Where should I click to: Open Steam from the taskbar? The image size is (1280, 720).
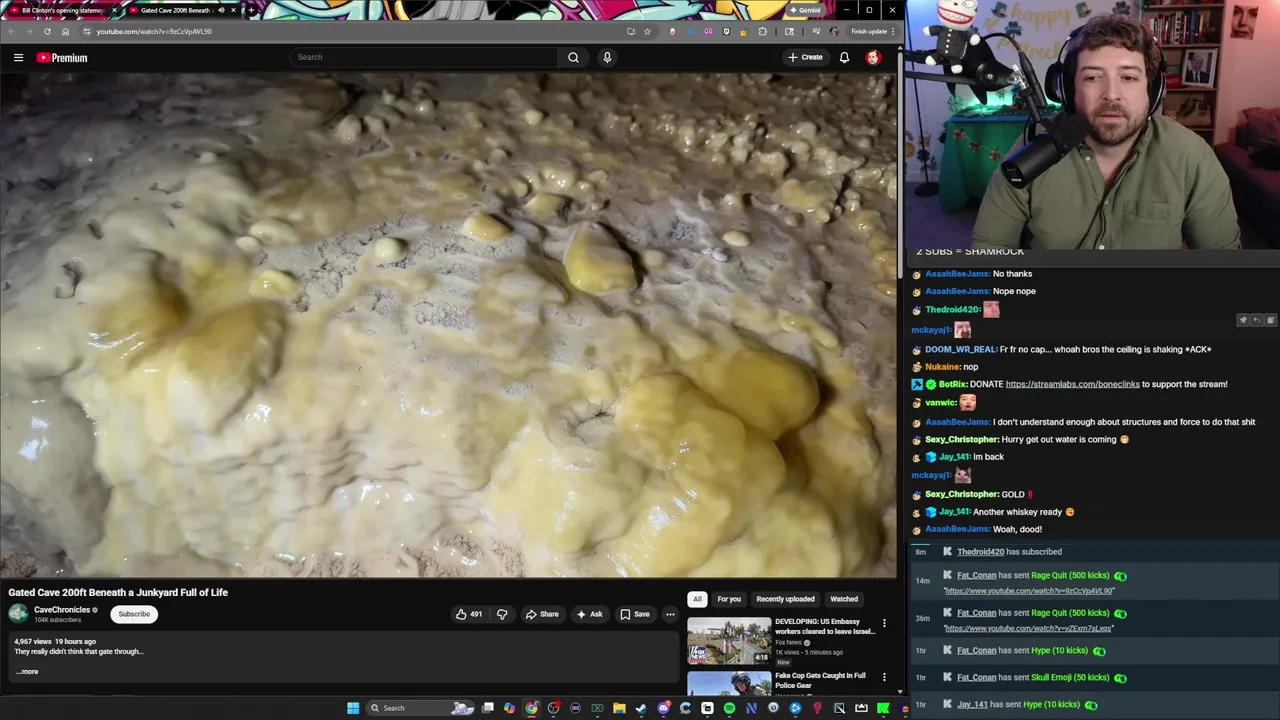pos(641,708)
